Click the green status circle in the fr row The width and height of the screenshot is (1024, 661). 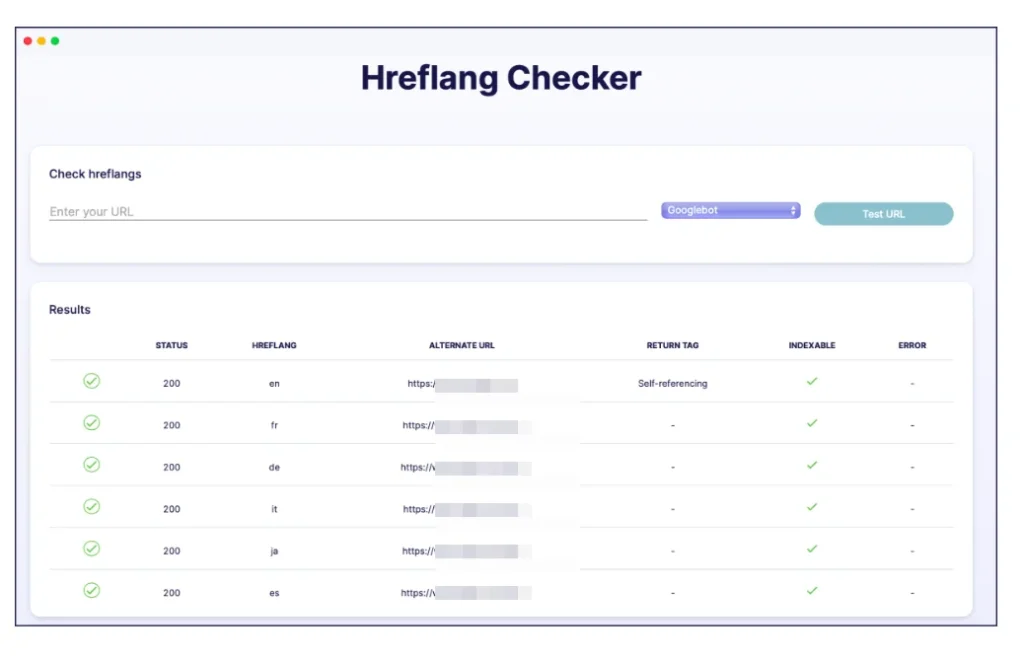pos(91,423)
